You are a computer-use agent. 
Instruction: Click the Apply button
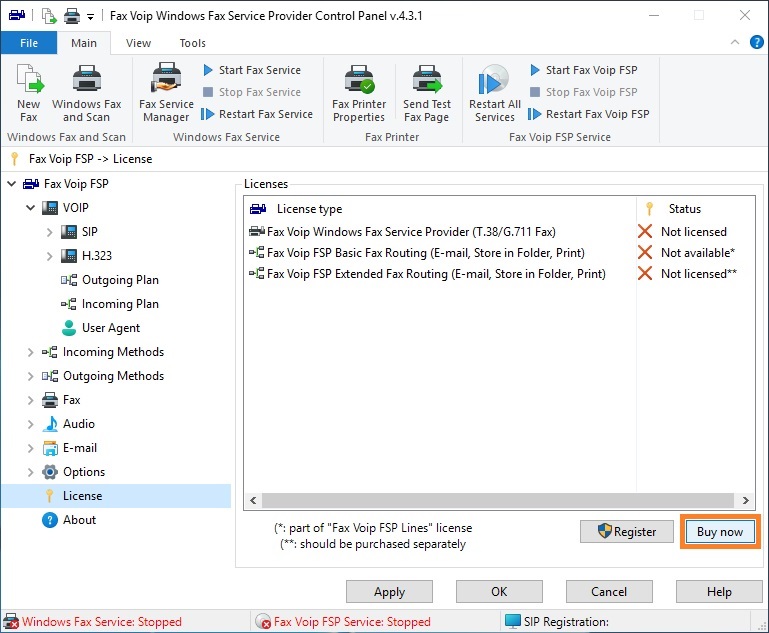point(389,592)
